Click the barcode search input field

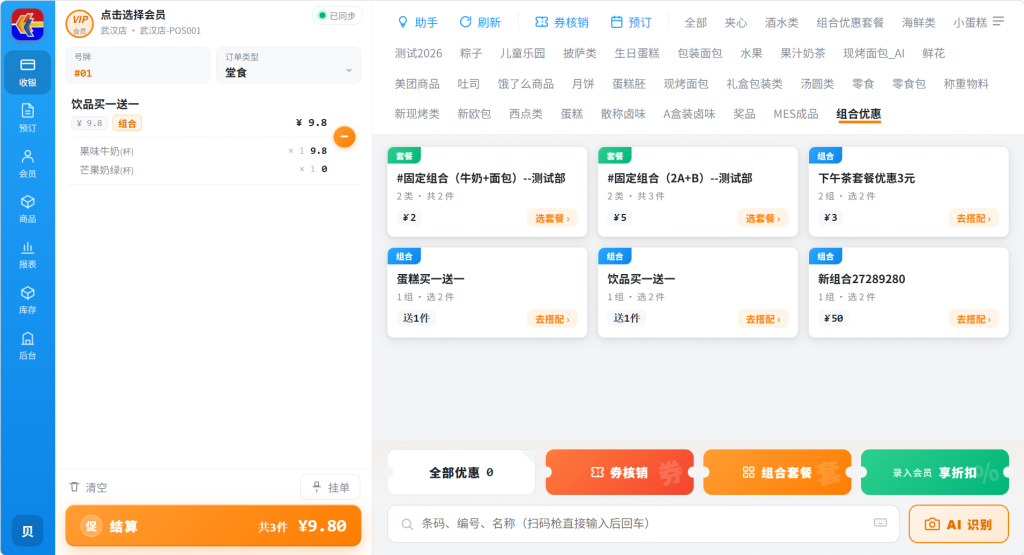[x=643, y=524]
